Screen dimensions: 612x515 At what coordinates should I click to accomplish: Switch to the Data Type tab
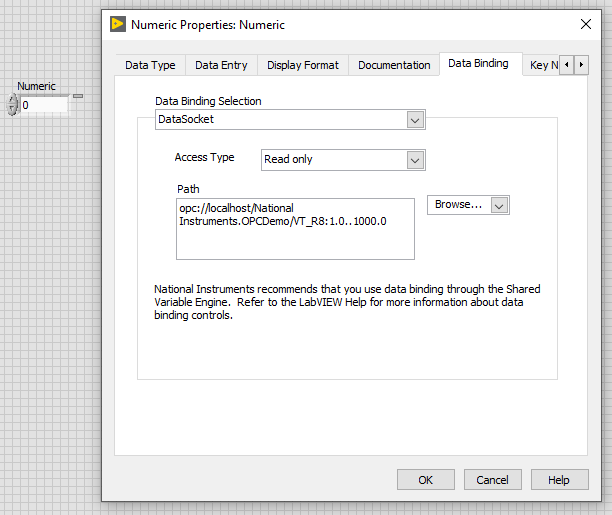pos(150,65)
